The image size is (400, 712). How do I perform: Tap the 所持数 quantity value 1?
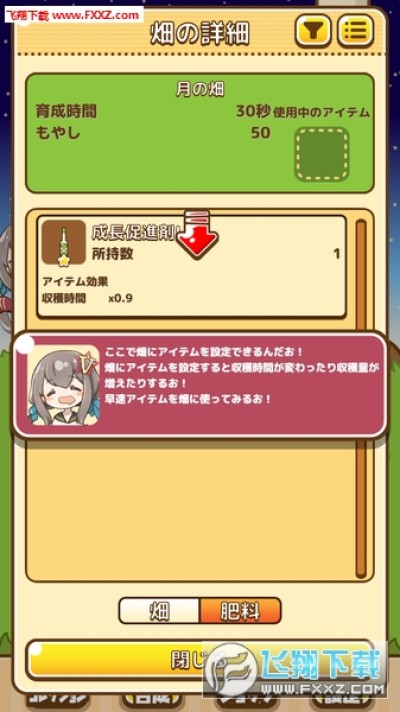(x=336, y=254)
